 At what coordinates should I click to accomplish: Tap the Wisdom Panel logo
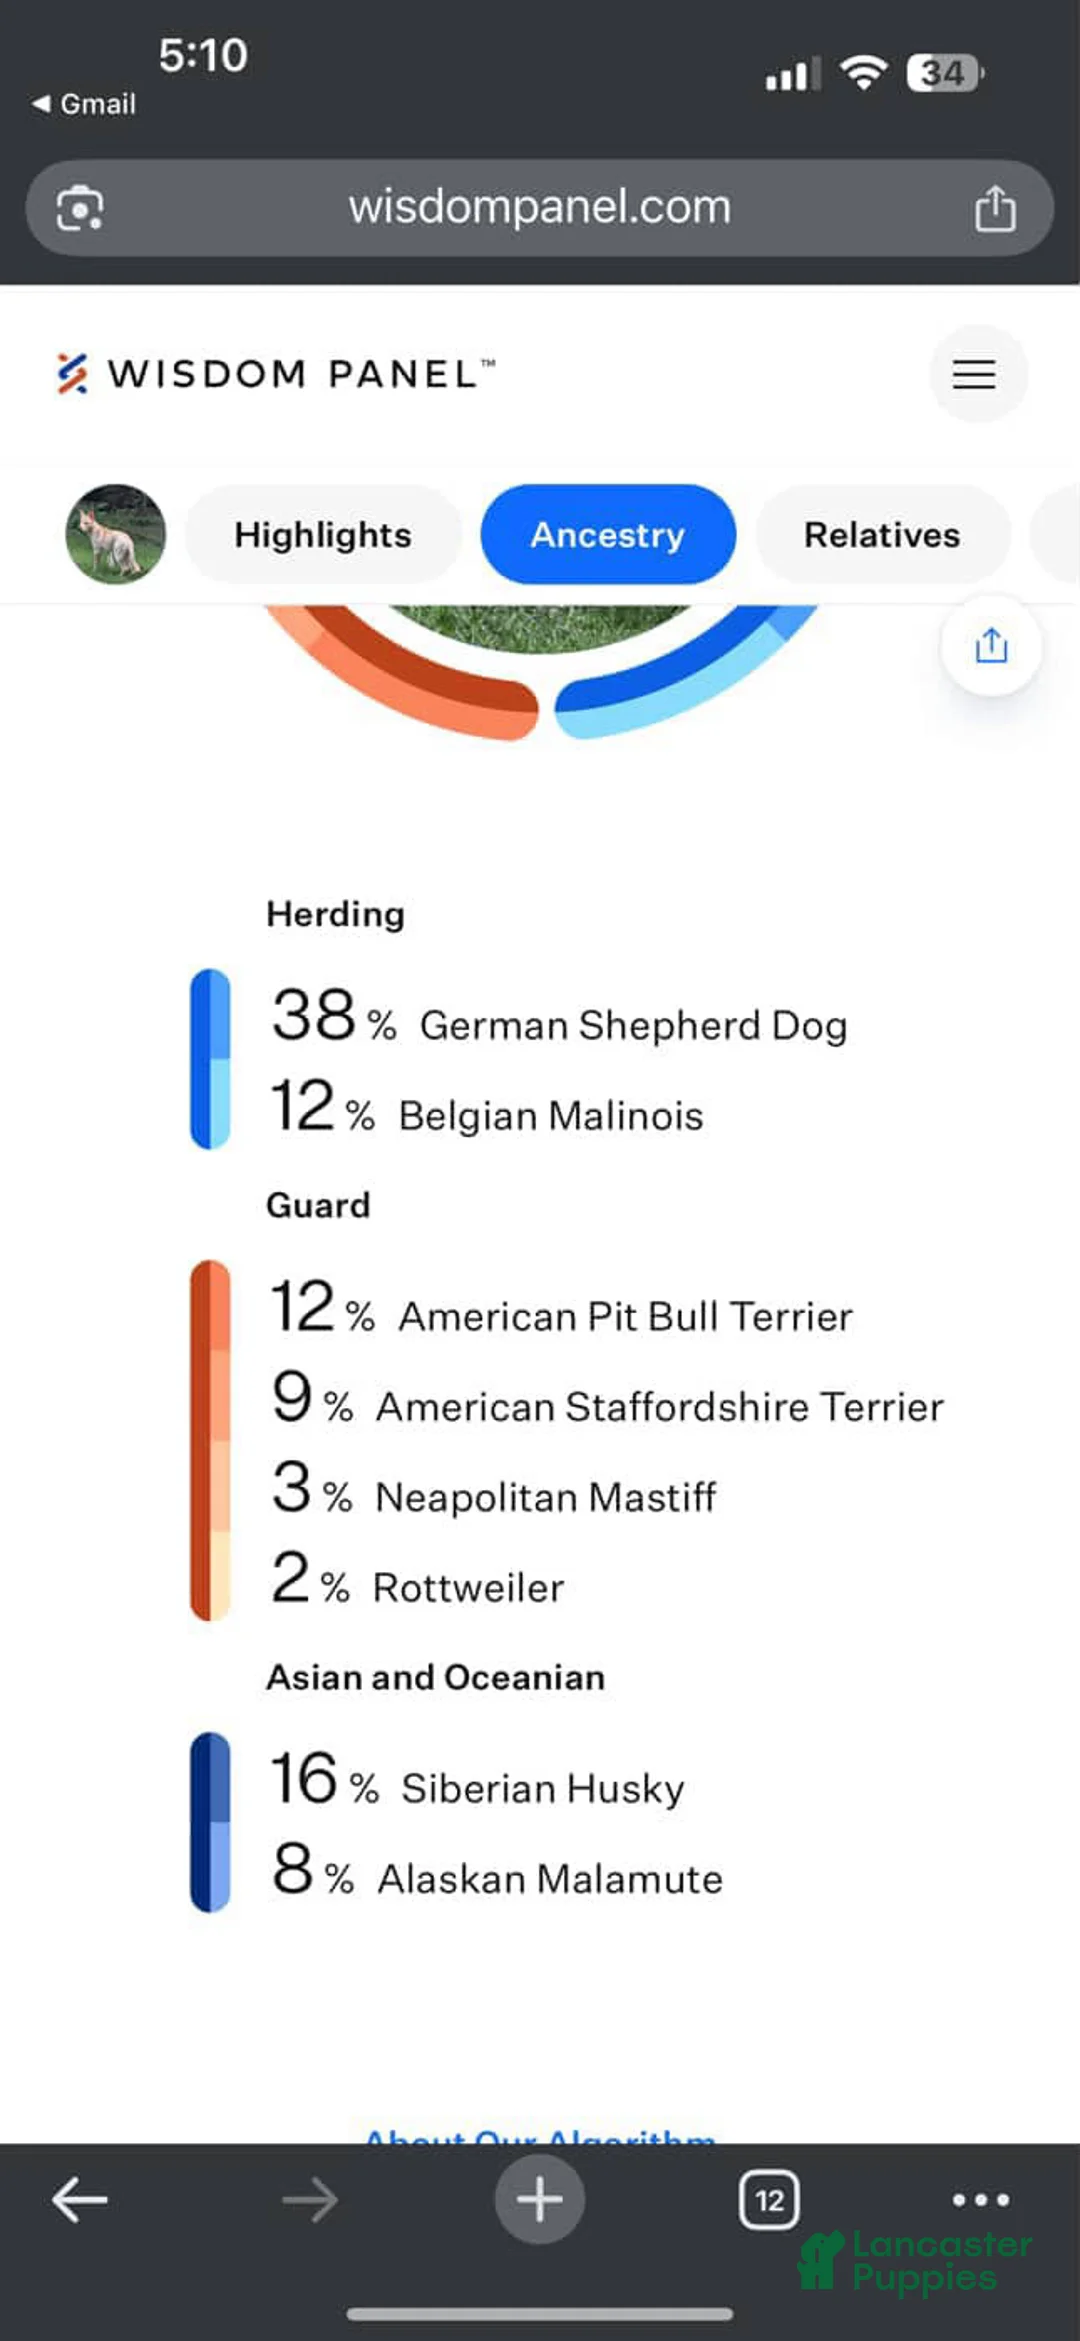(275, 374)
